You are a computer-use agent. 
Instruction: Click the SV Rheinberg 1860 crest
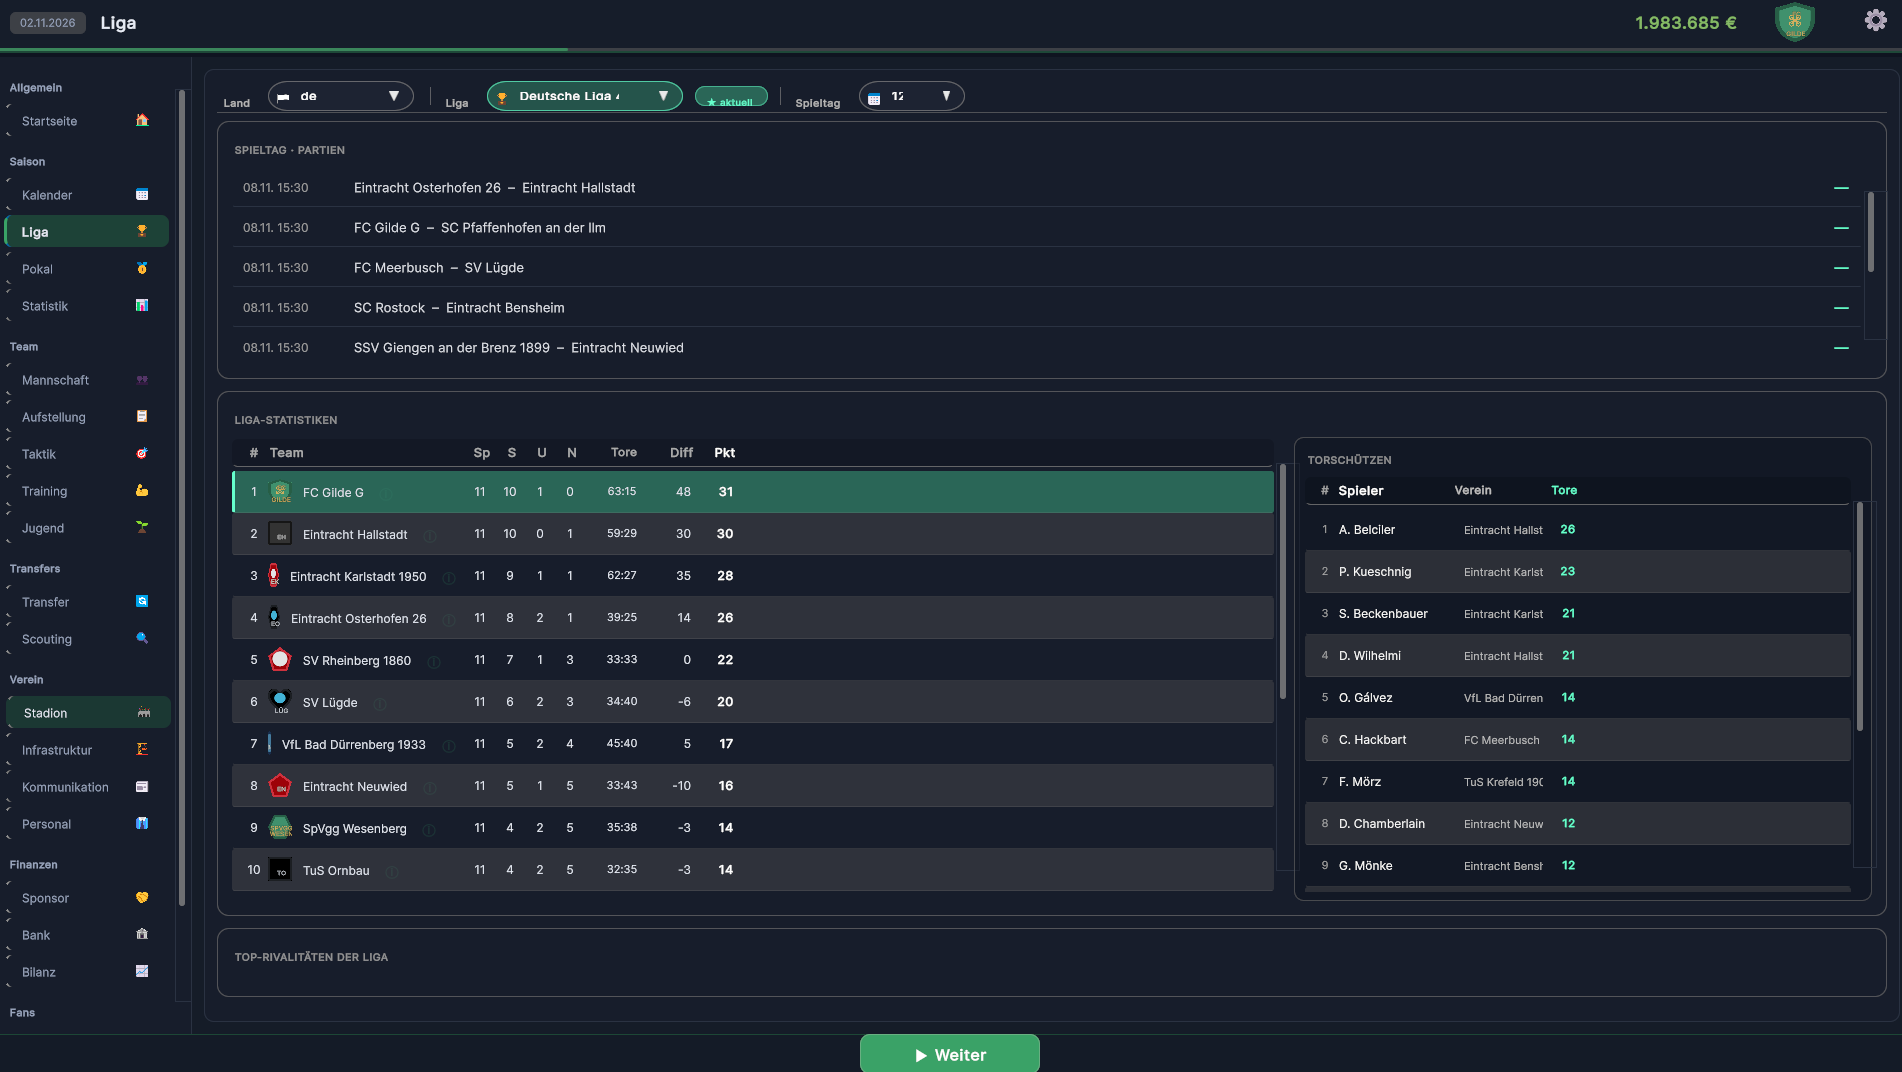coord(281,660)
